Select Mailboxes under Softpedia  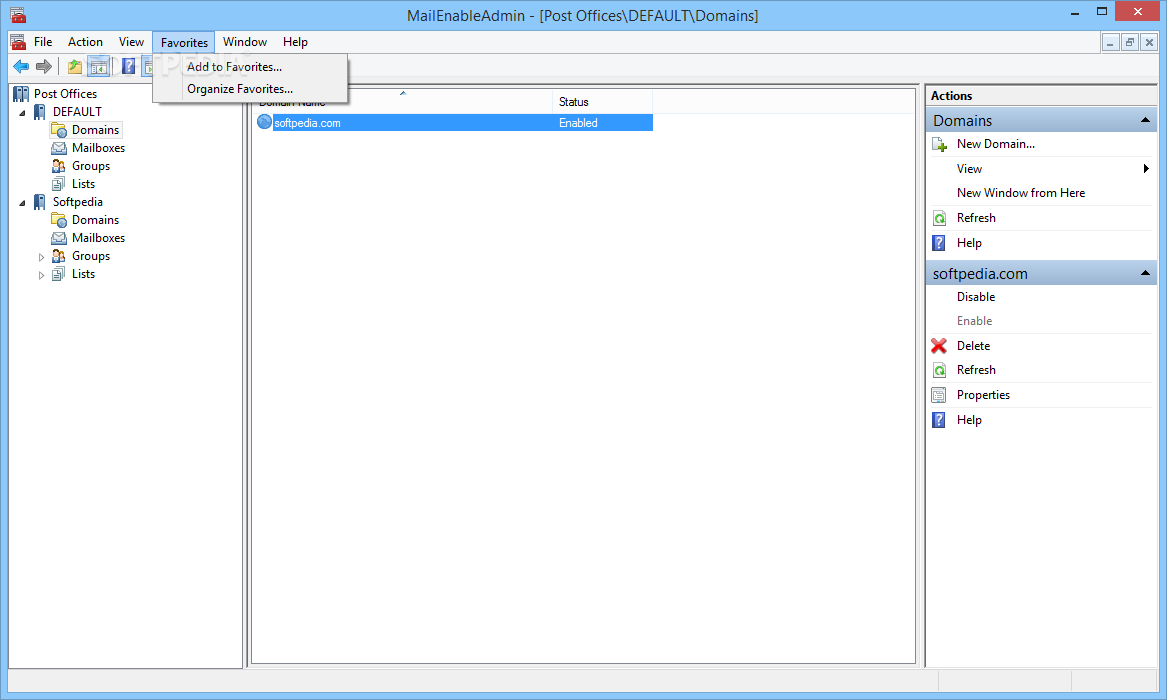[98, 238]
